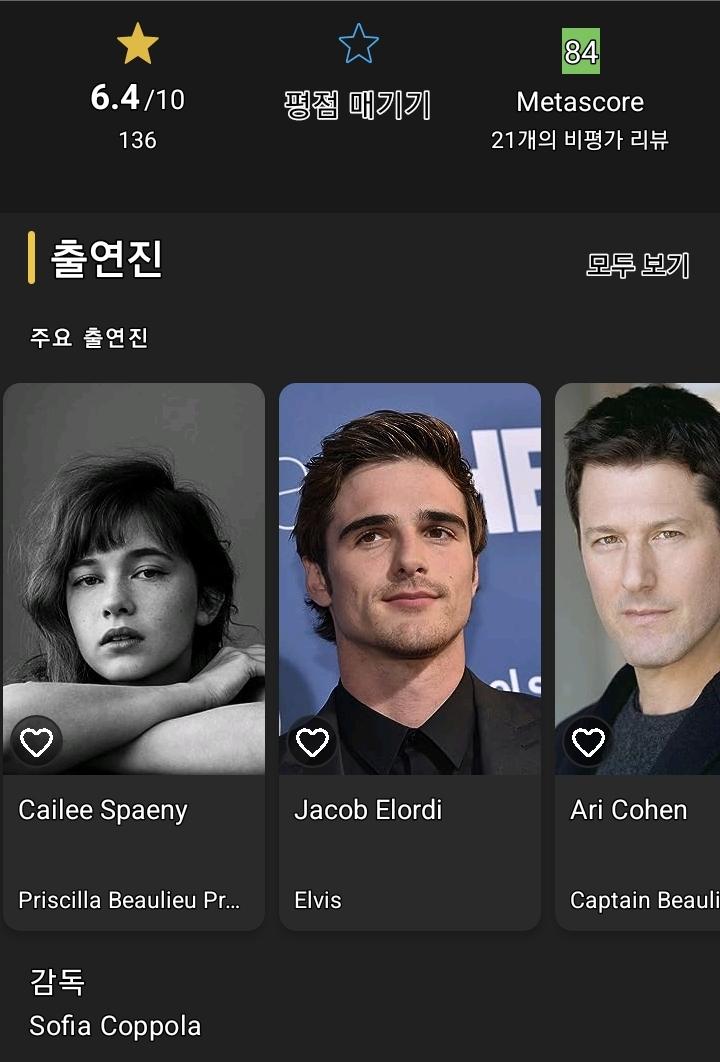Favorite Cailee Spaeny with heart icon

37,742
